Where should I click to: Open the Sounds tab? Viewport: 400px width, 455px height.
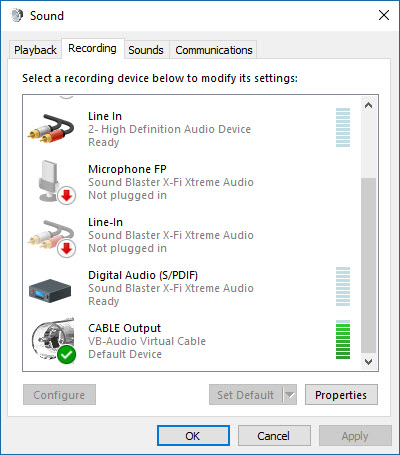point(146,50)
